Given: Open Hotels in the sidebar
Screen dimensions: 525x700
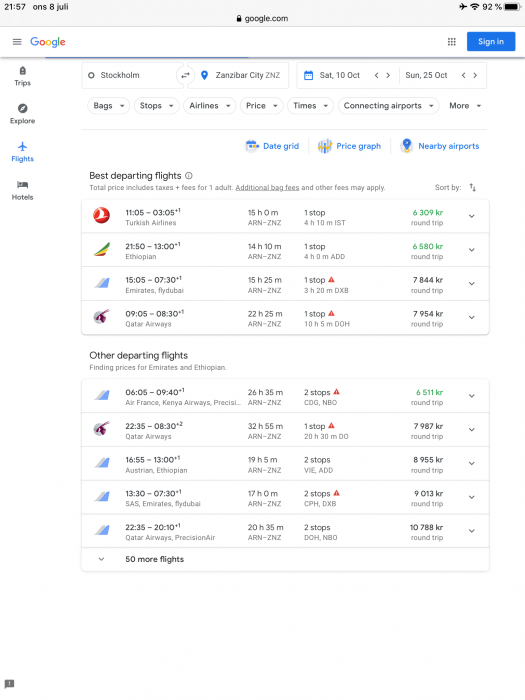Looking at the screenshot, I should 22,190.
